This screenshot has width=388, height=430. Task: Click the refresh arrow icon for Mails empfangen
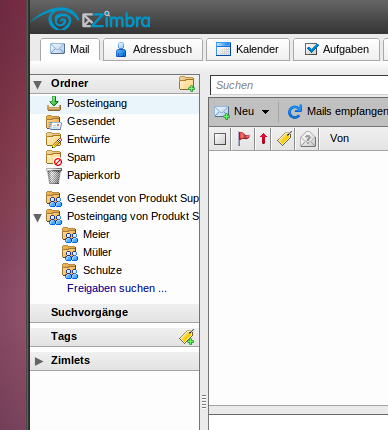[295, 112]
